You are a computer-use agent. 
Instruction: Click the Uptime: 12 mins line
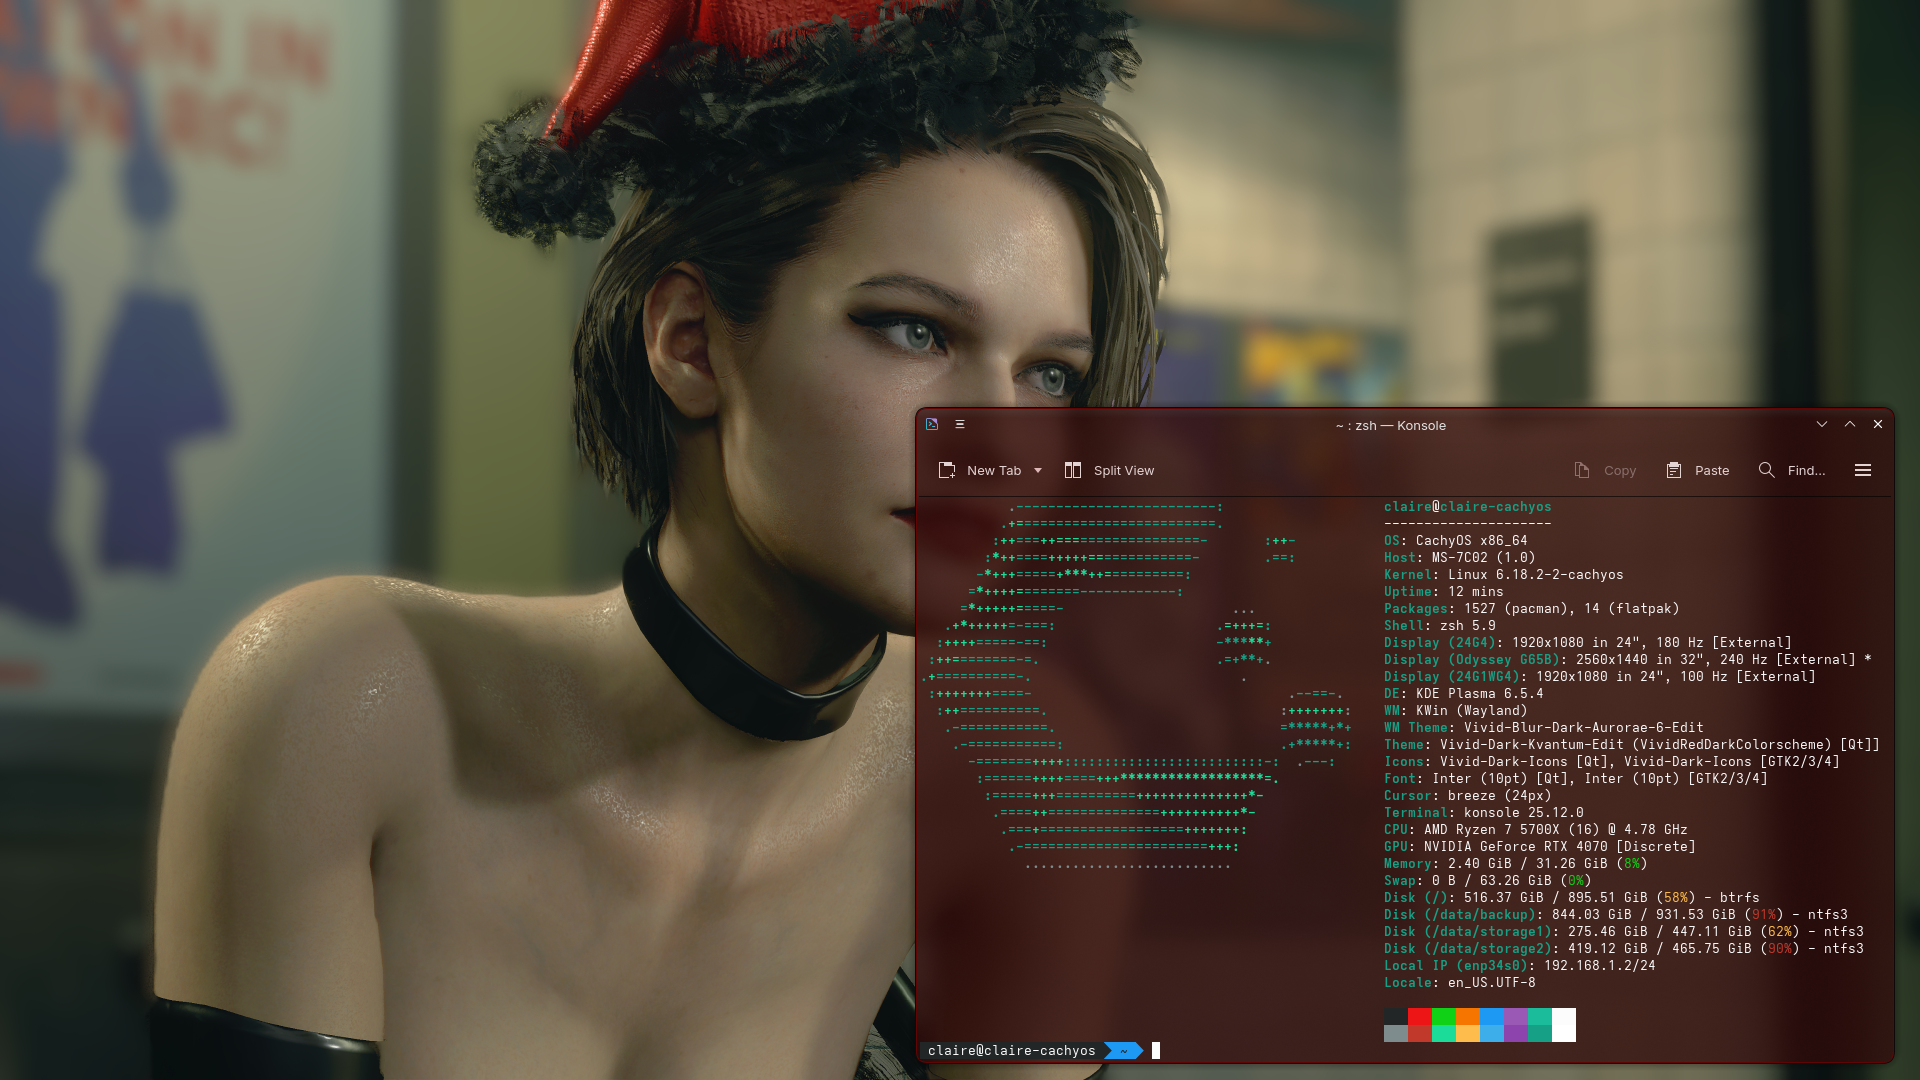click(1444, 592)
